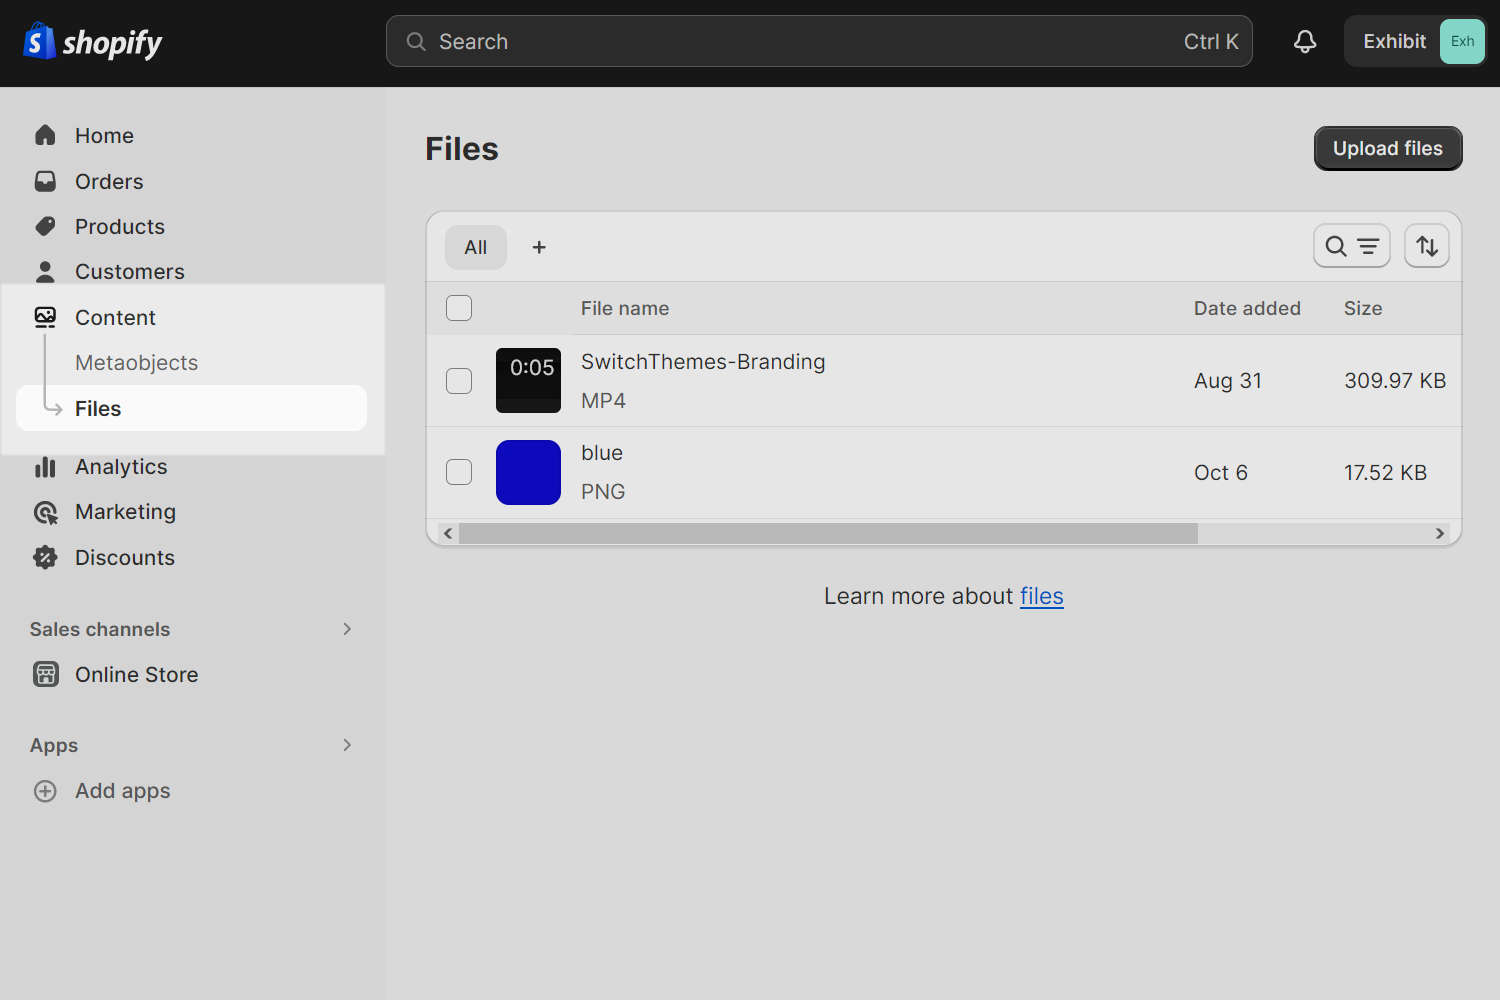1500x1000 pixels.
Task: Open the sort files button
Action: click(1427, 246)
